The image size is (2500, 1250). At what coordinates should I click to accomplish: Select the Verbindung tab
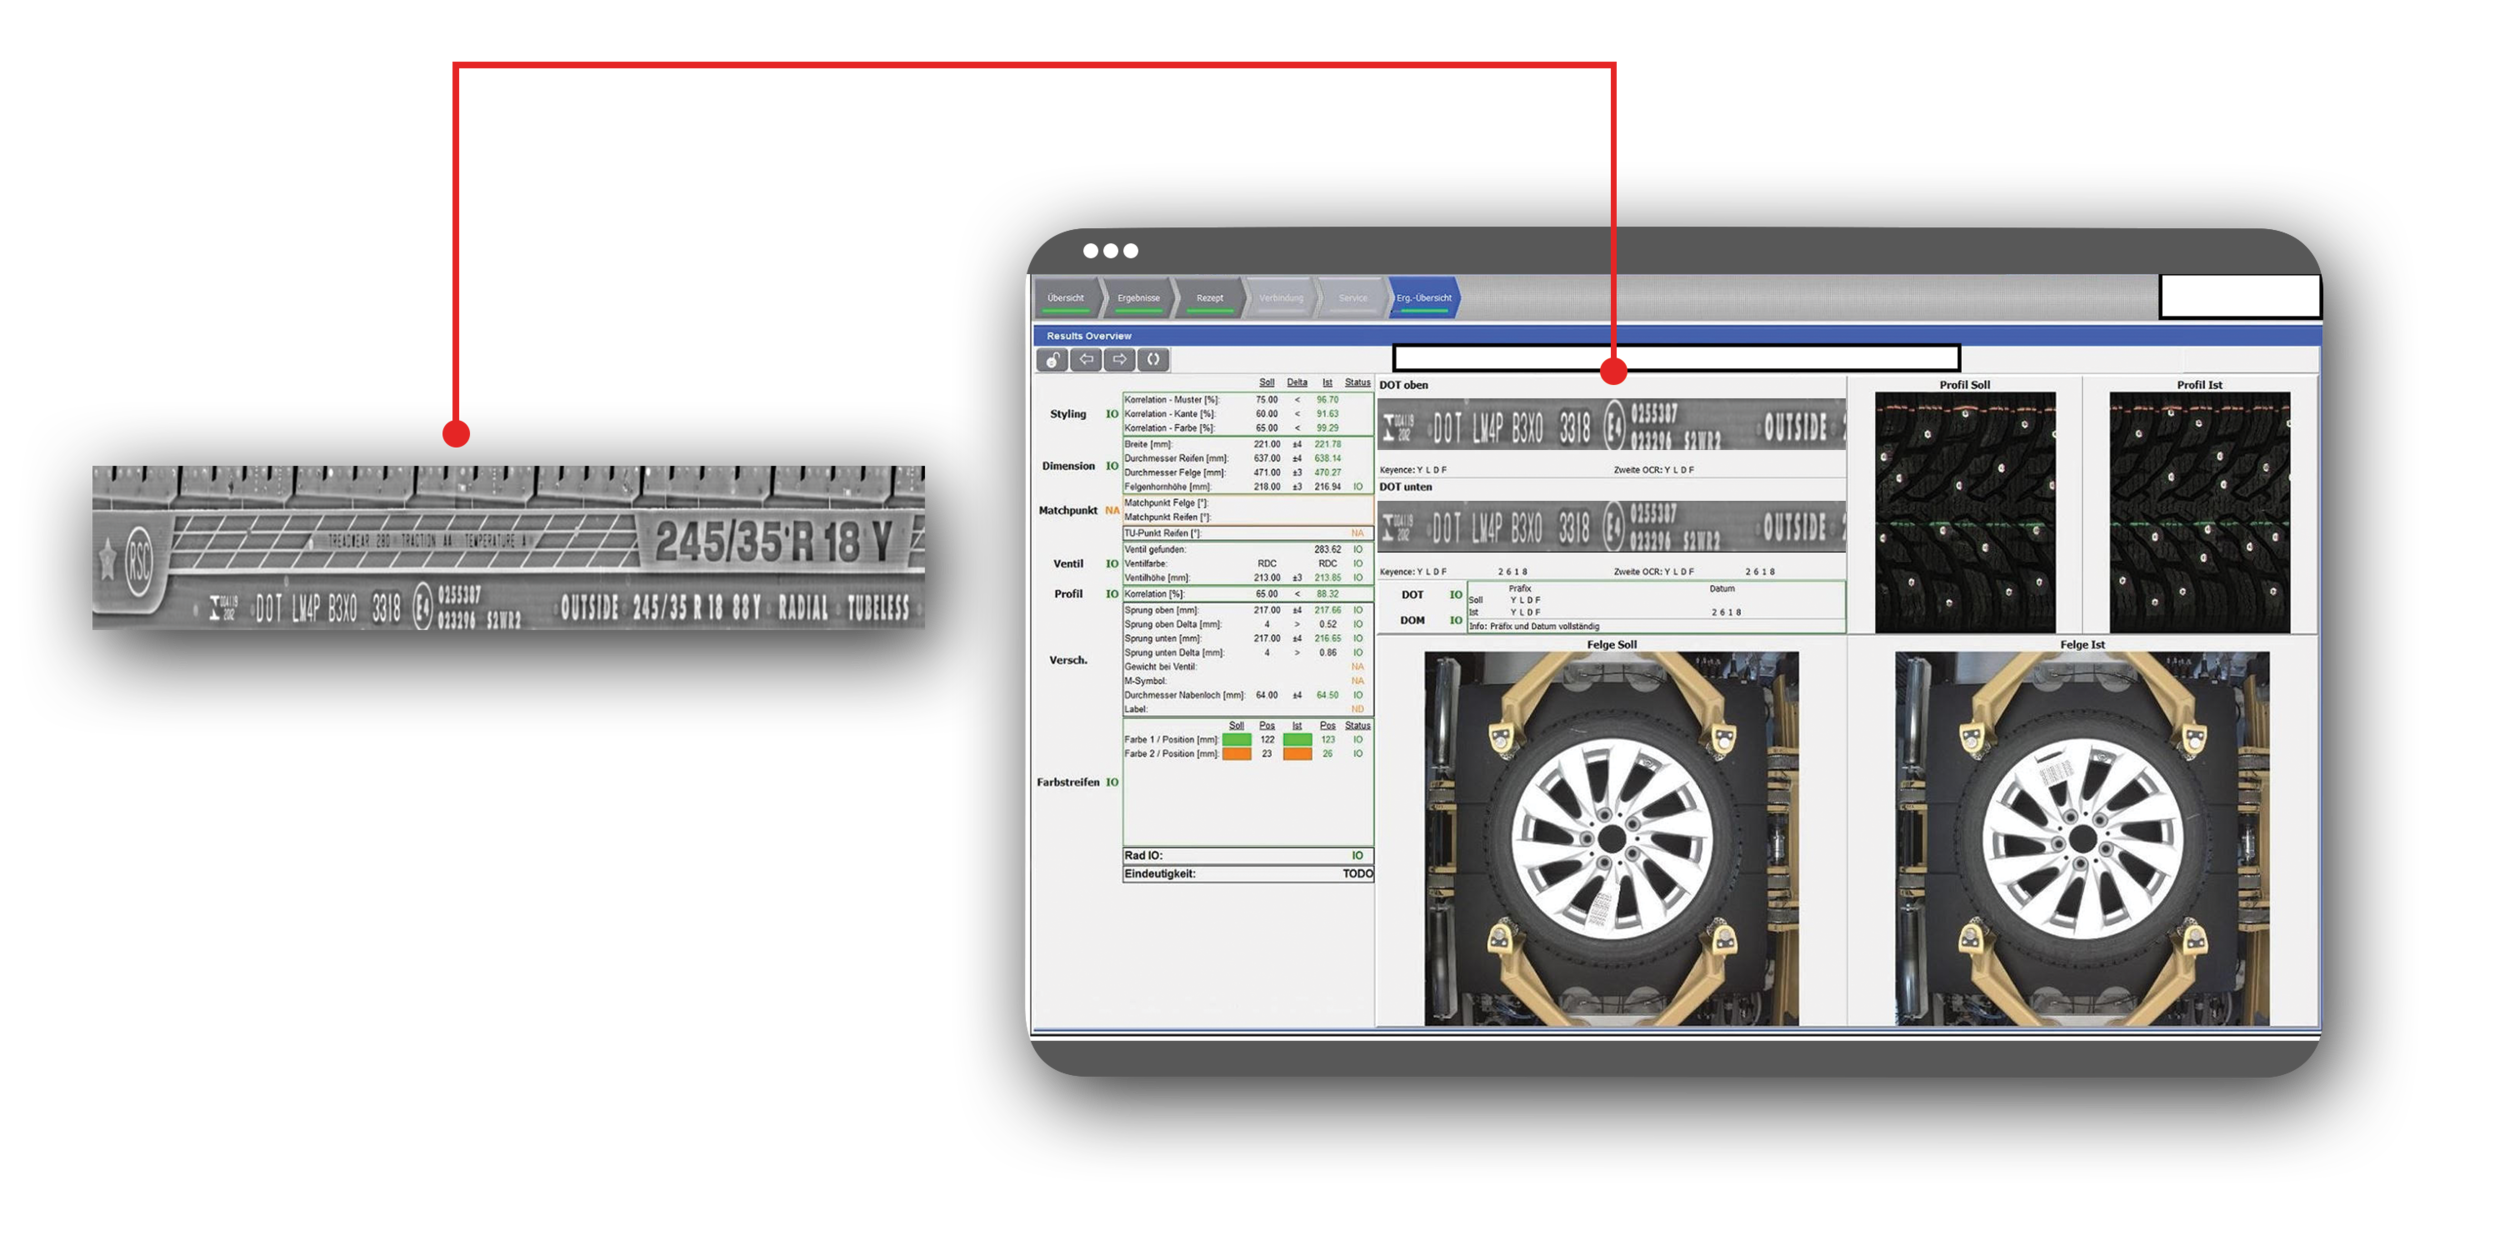pos(1281,298)
